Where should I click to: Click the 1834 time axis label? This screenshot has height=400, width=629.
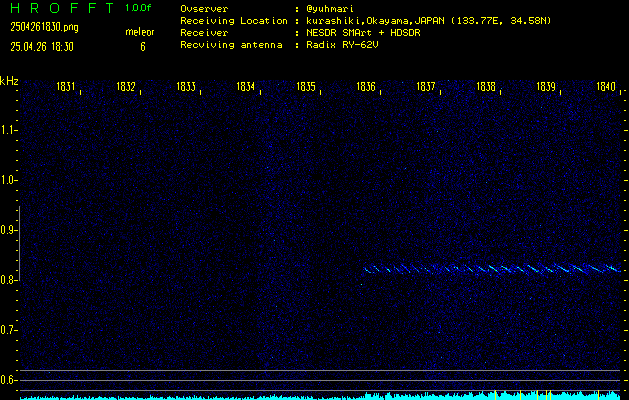click(x=246, y=86)
